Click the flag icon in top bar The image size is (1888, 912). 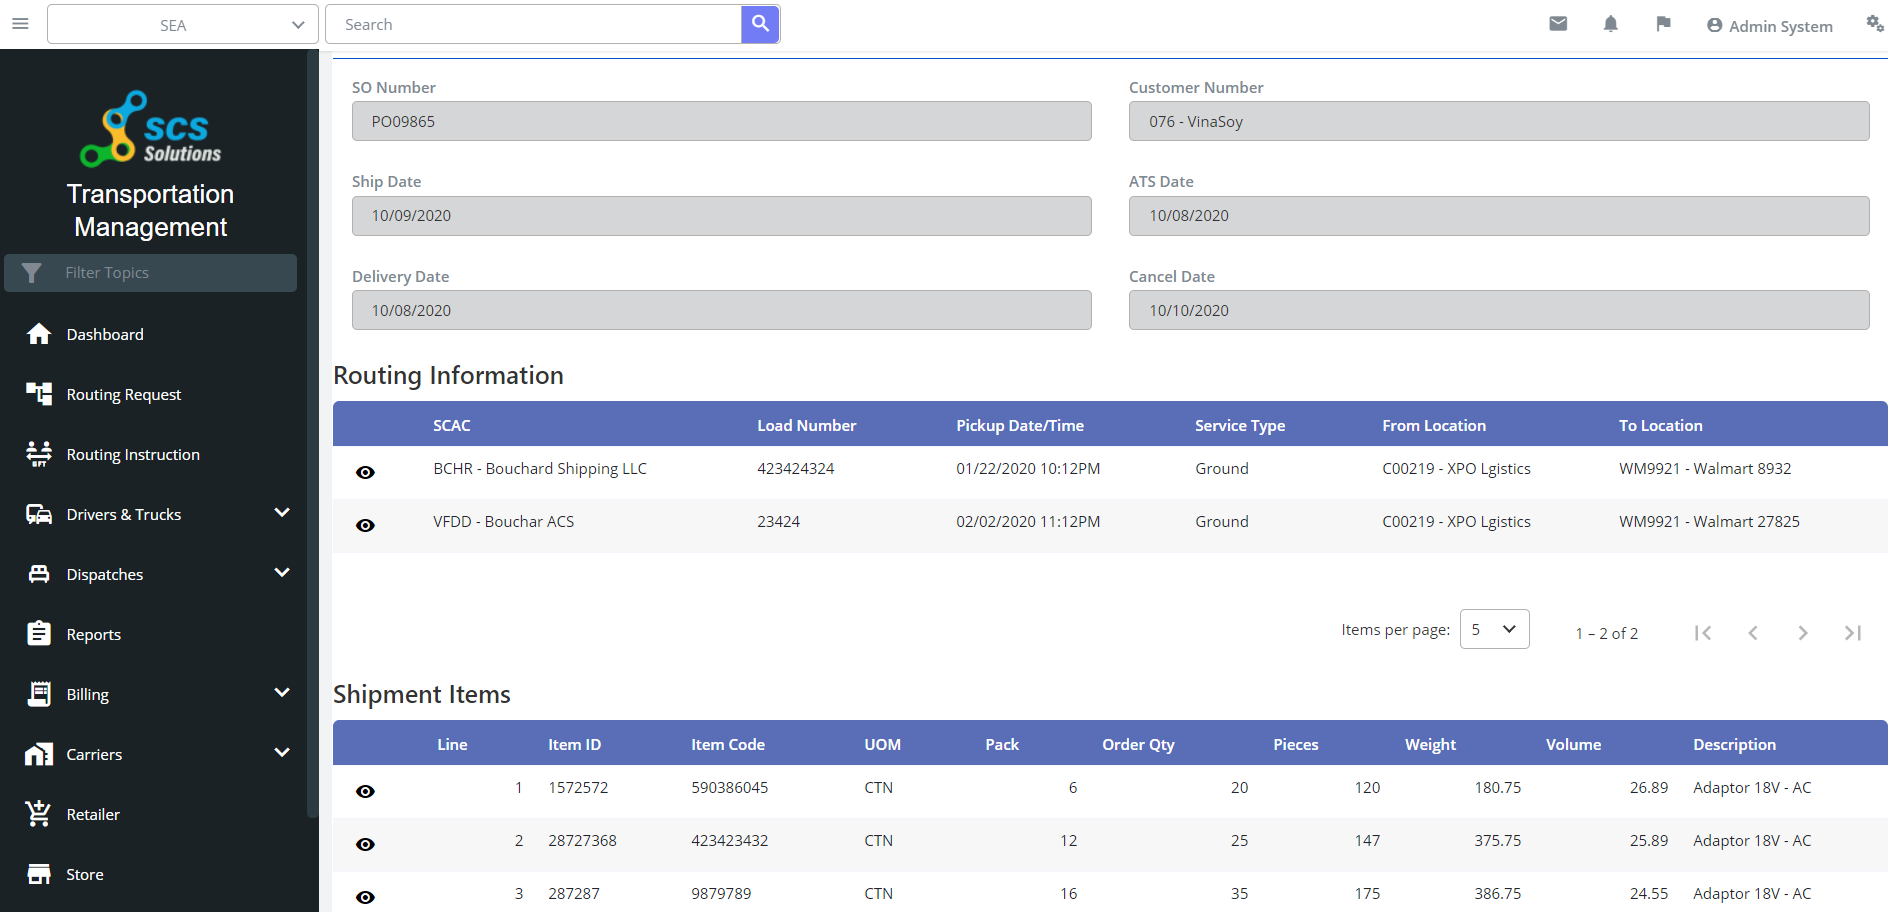[1663, 23]
